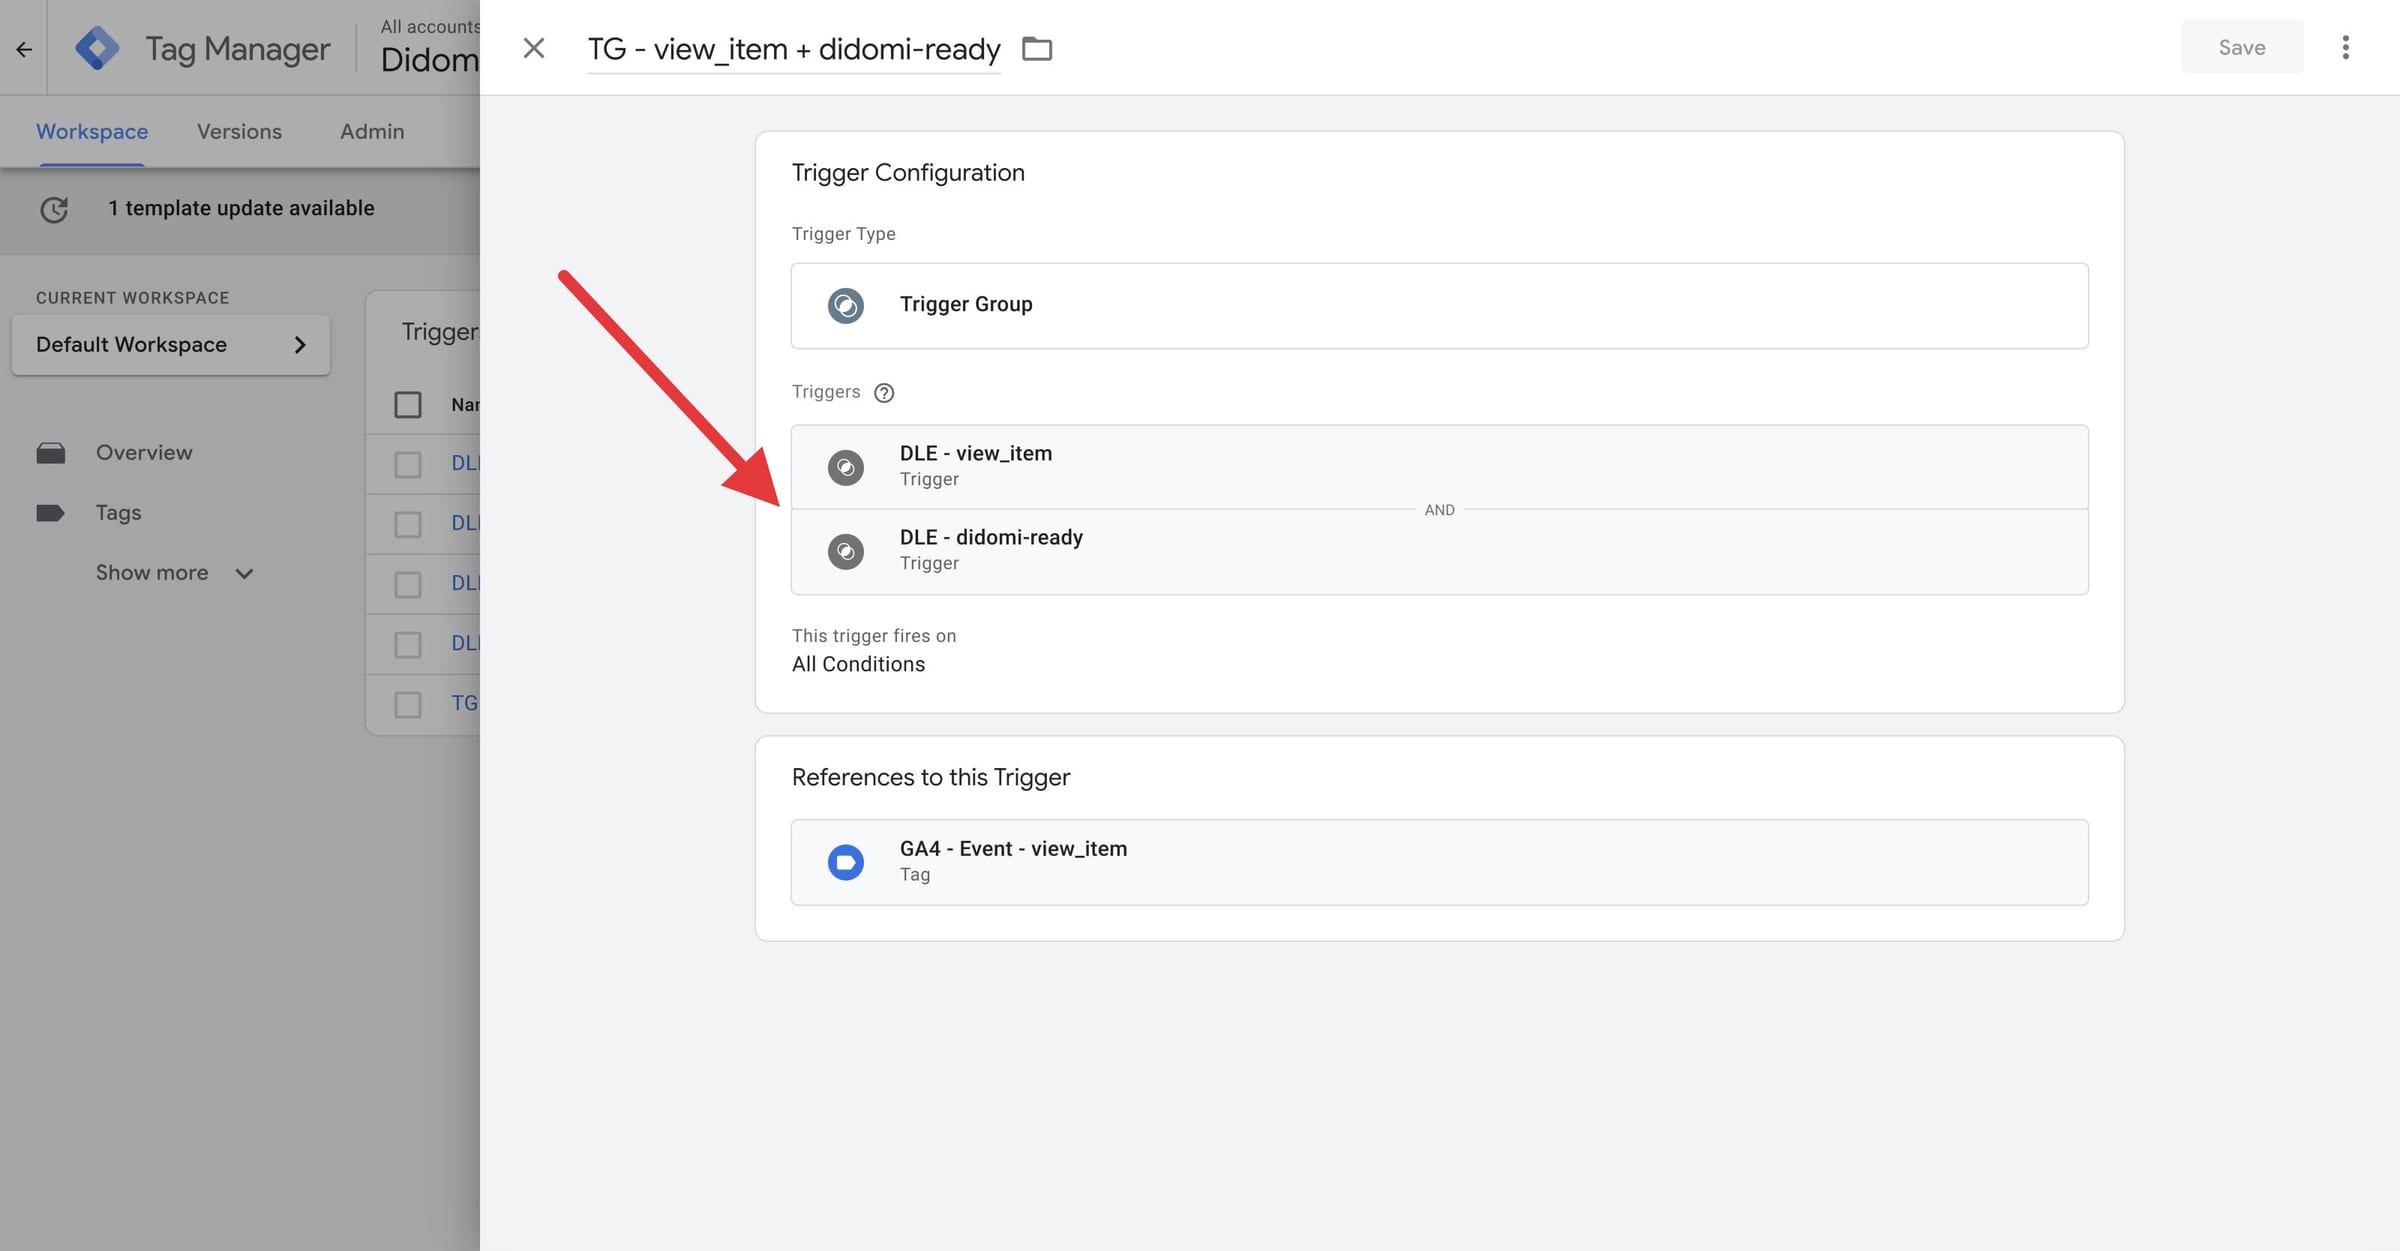The height and width of the screenshot is (1251, 2400).
Task: Edit the trigger name field
Action: click(x=794, y=49)
